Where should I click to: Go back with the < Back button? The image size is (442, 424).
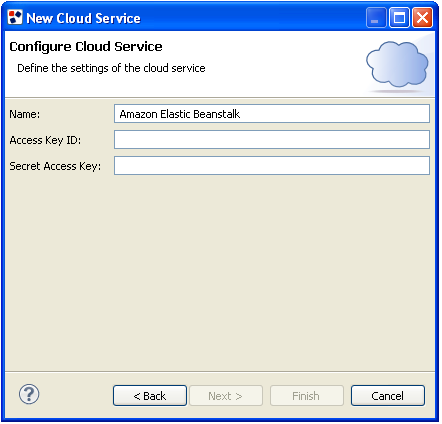click(x=150, y=396)
